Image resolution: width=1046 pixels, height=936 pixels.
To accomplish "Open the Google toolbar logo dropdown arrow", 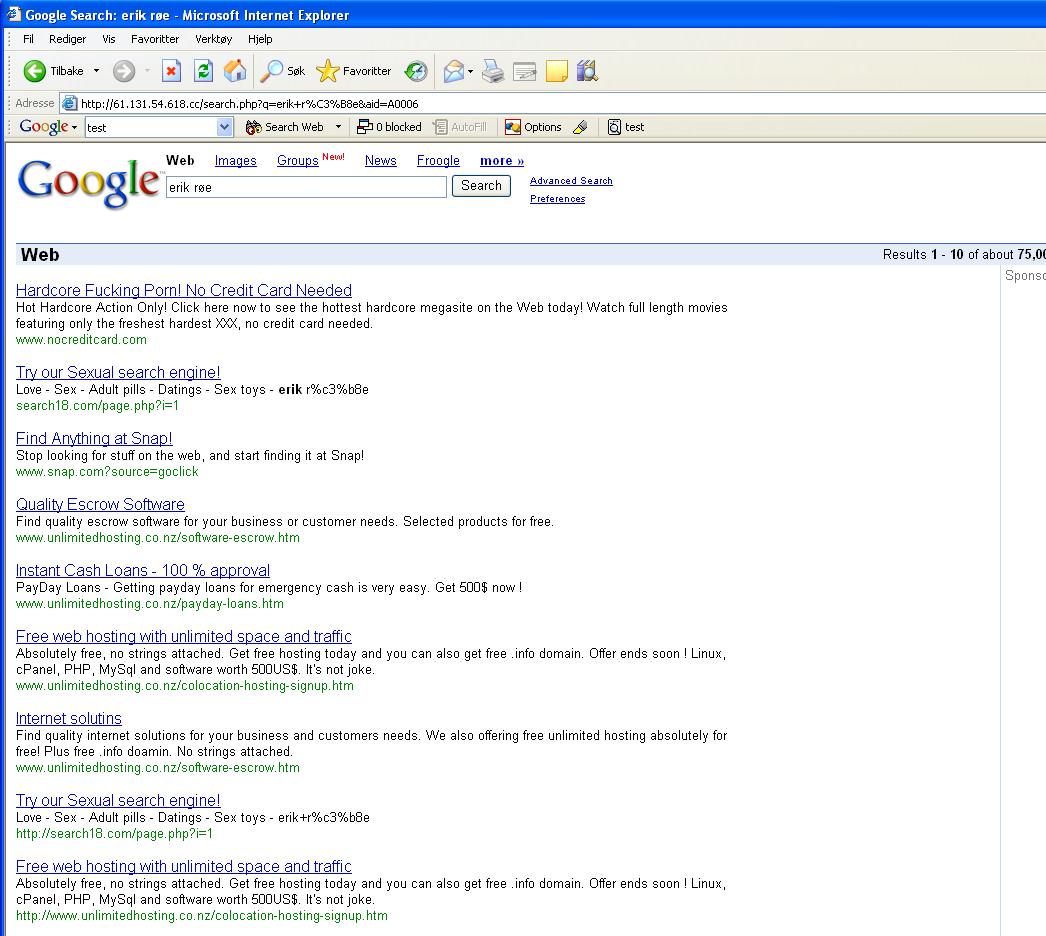I will [x=74, y=127].
